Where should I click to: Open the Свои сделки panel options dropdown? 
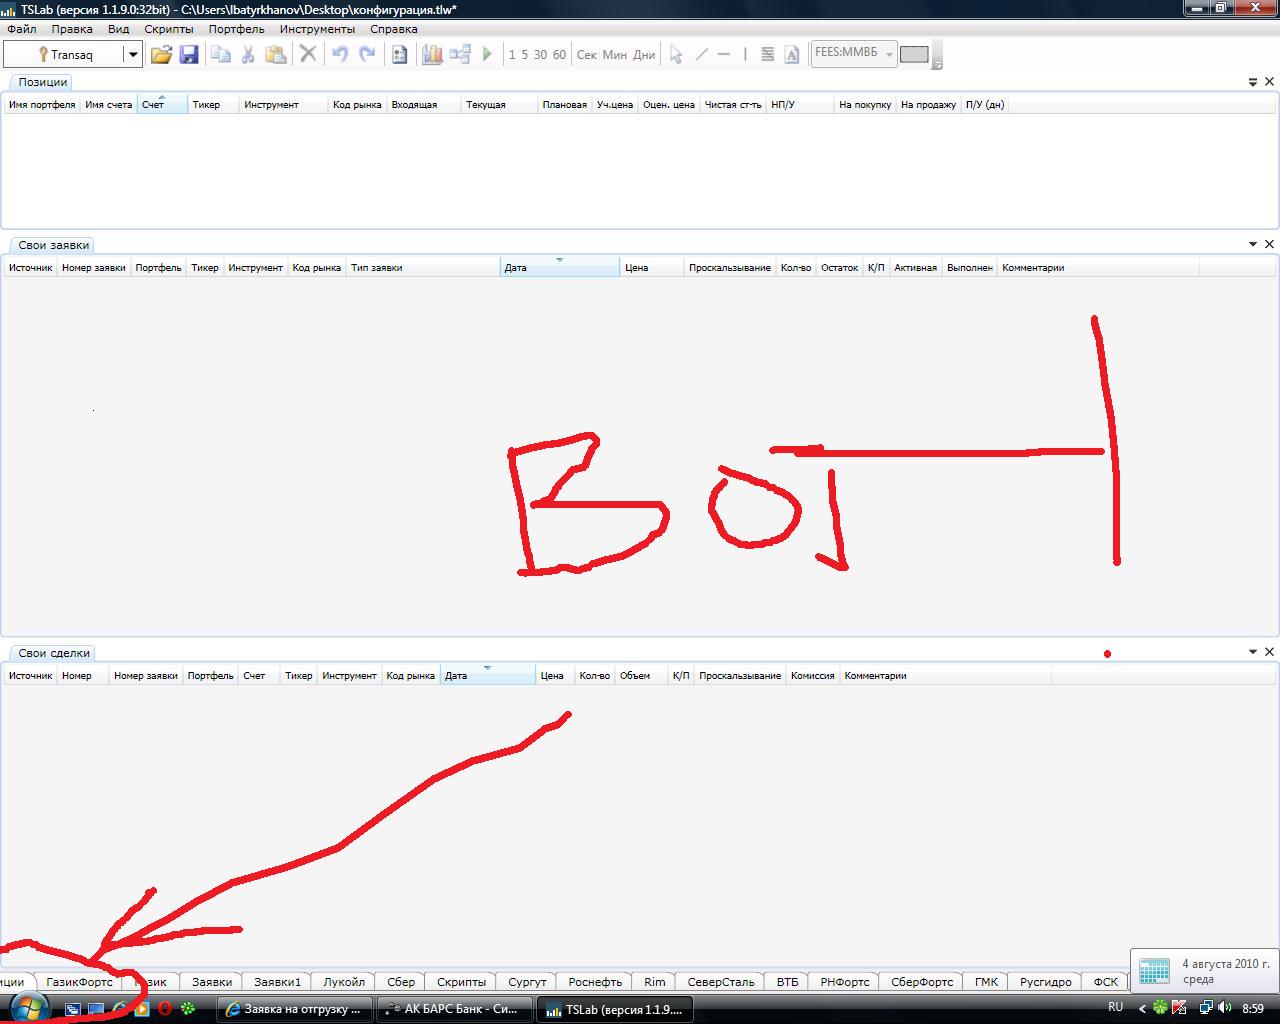(x=1253, y=652)
